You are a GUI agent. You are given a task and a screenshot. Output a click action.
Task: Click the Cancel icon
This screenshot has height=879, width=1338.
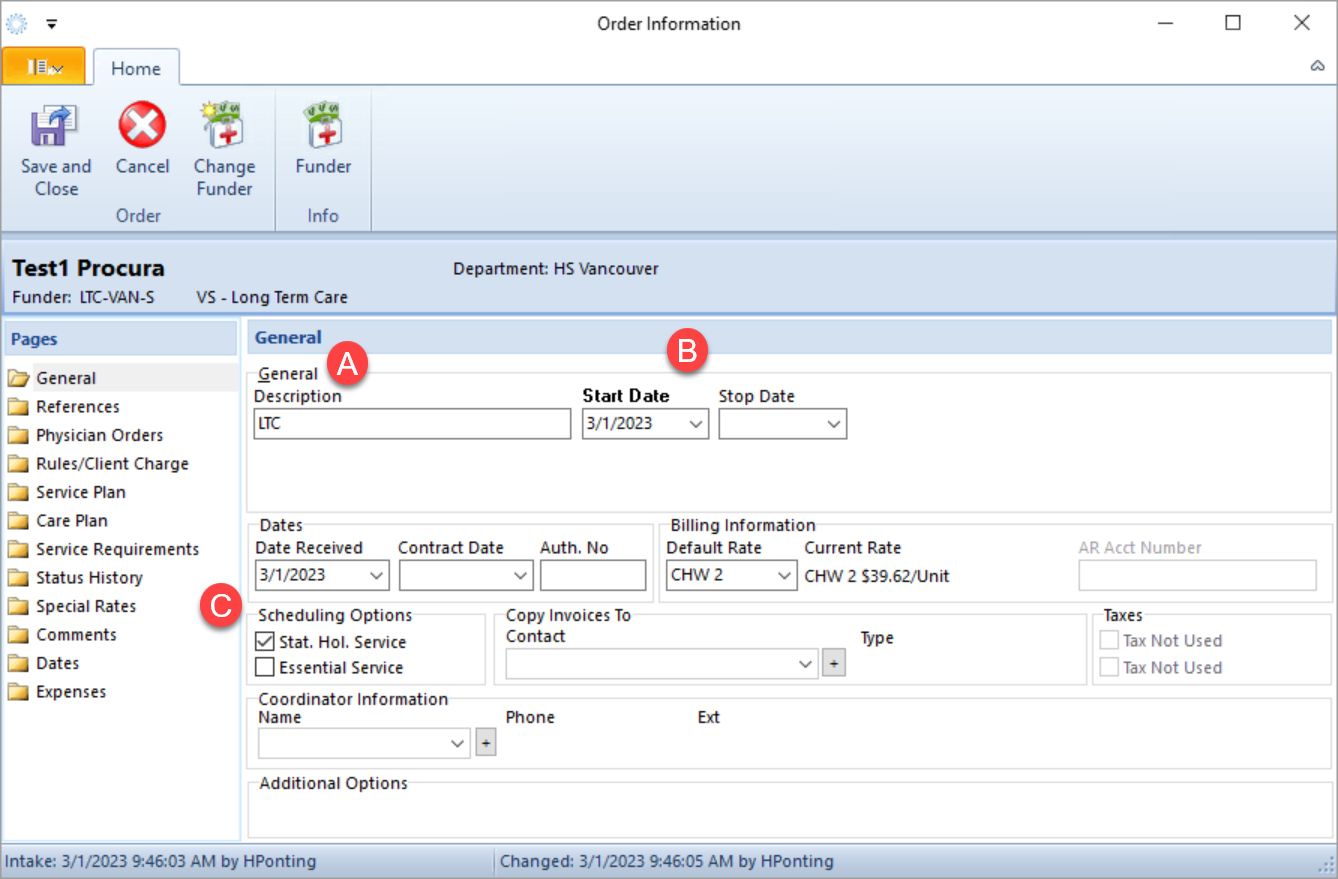tap(141, 123)
